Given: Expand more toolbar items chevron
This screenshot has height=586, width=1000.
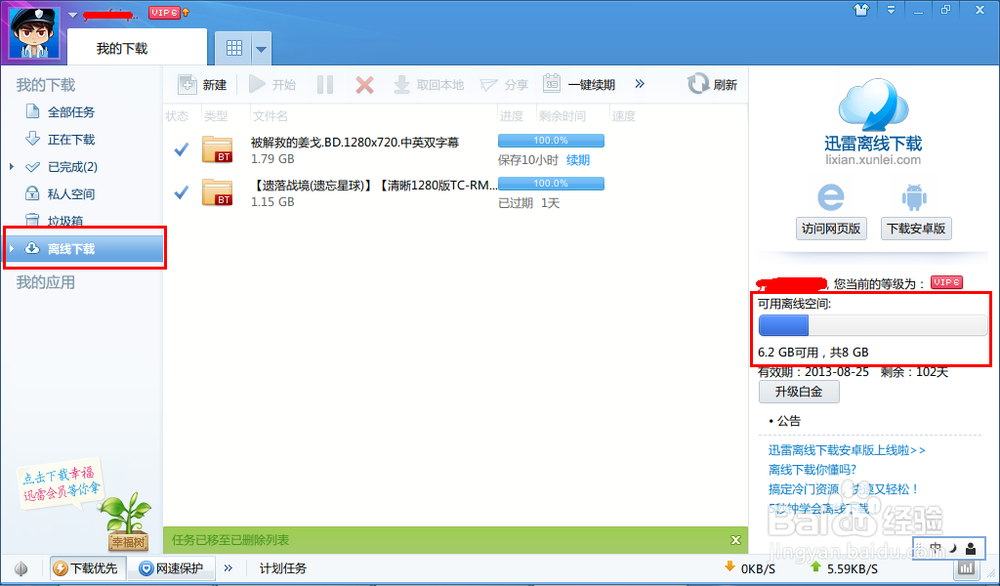Looking at the screenshot, I should (640, 84).
